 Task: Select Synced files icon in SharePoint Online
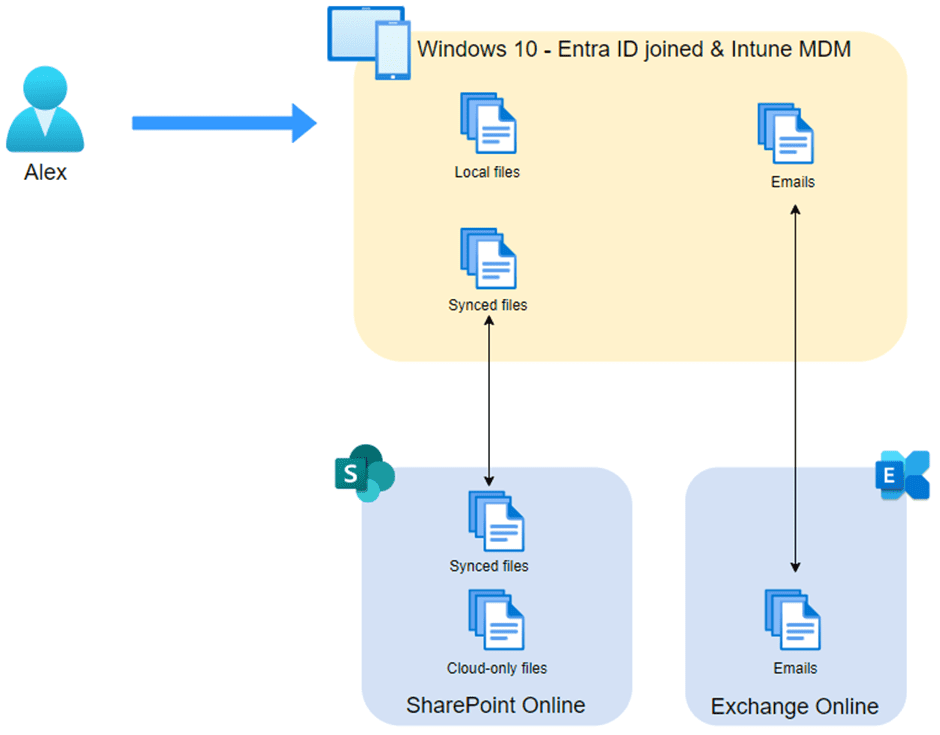click(496, 521)
